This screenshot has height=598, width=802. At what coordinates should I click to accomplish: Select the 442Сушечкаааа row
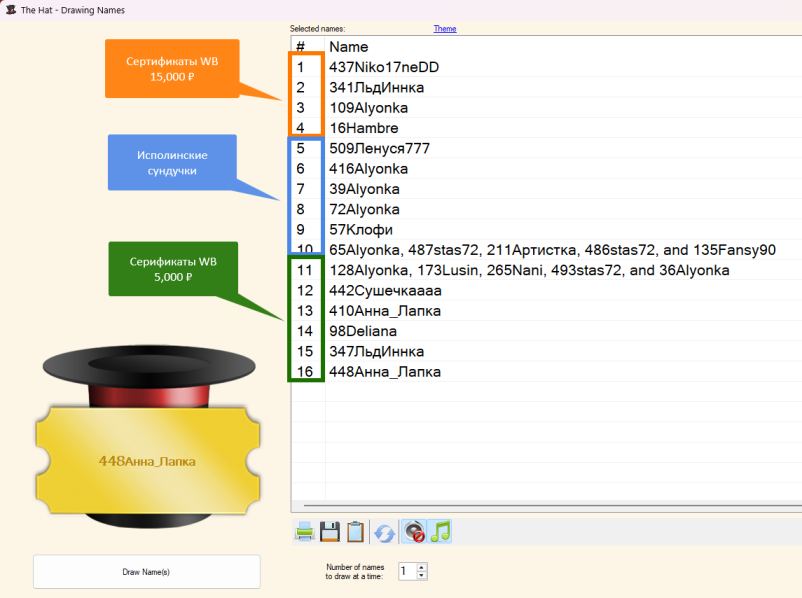[385, 290]
